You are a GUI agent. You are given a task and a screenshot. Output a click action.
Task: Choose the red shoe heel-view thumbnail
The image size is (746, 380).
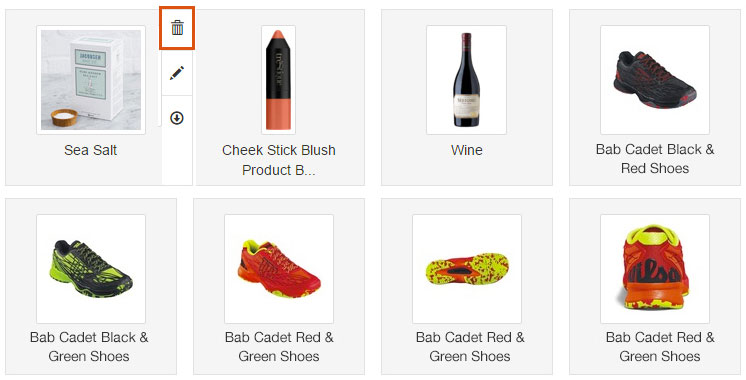(x=655, y=269)
